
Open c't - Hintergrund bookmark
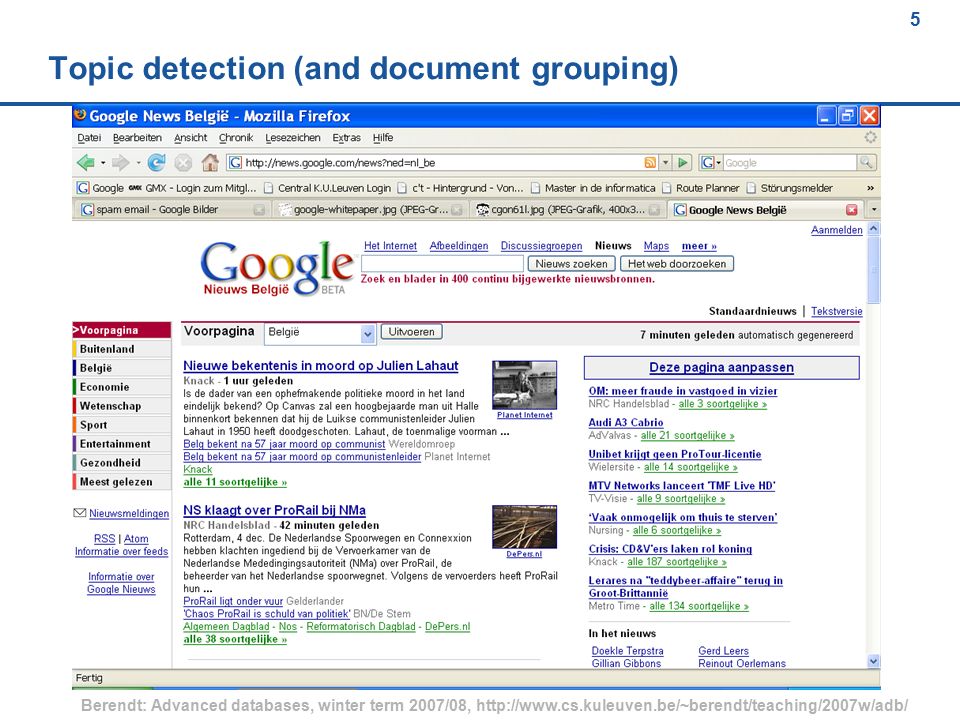pos(460,188)
